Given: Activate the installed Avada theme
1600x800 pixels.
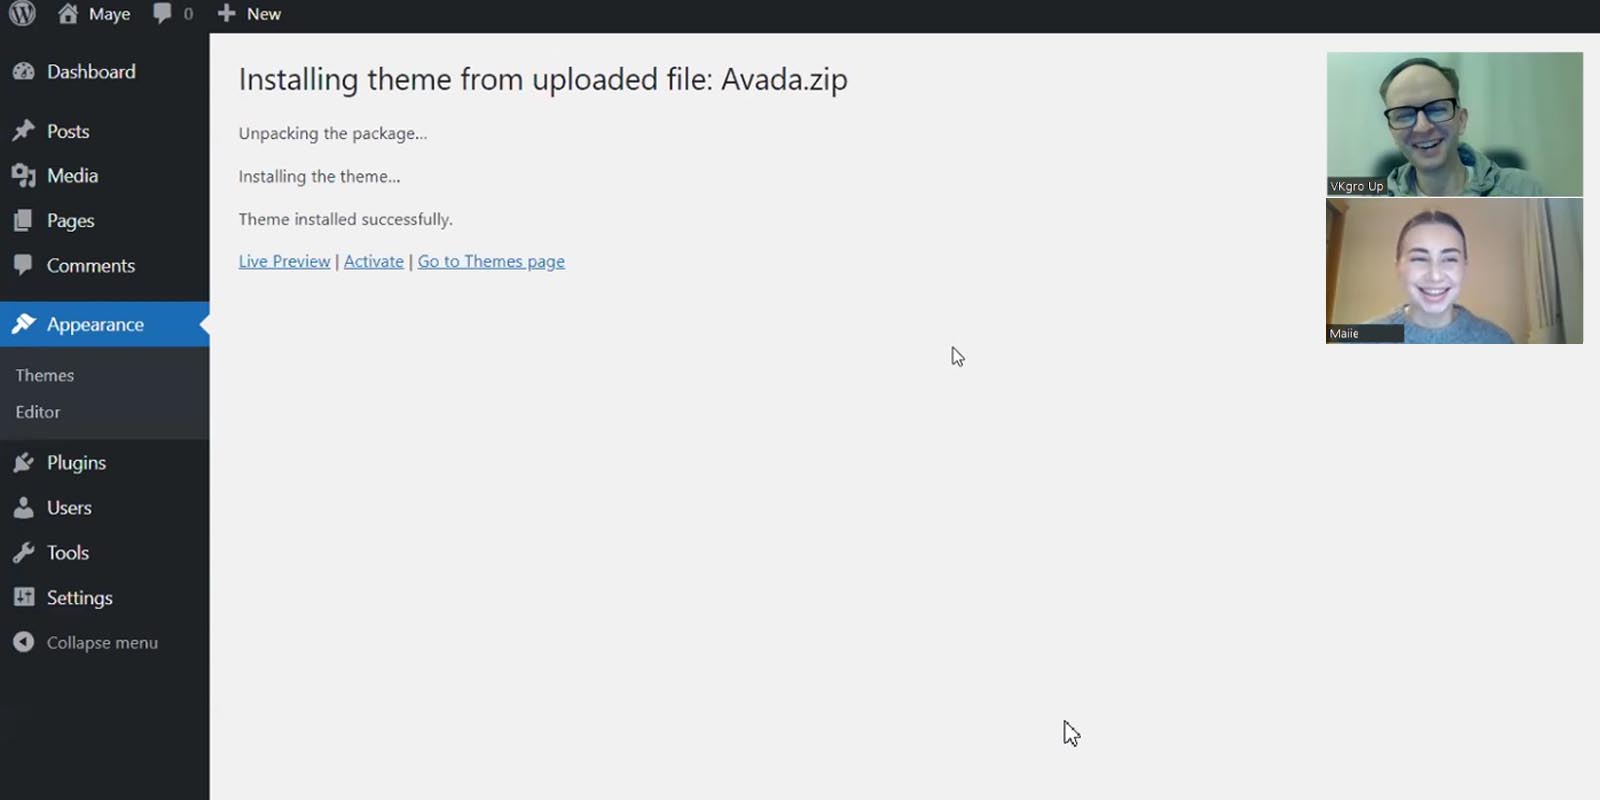Looking at the screenshot, I should (x=374, y=261).
